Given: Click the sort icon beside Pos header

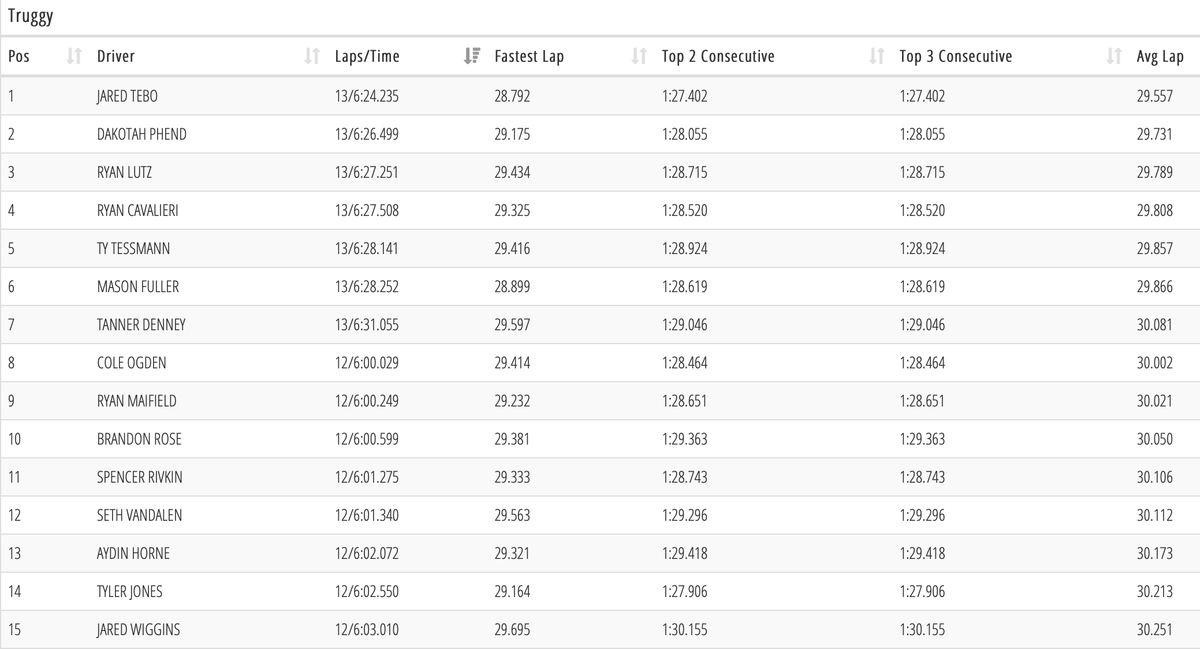Looking at the screenshot, I should click(73, 57).
